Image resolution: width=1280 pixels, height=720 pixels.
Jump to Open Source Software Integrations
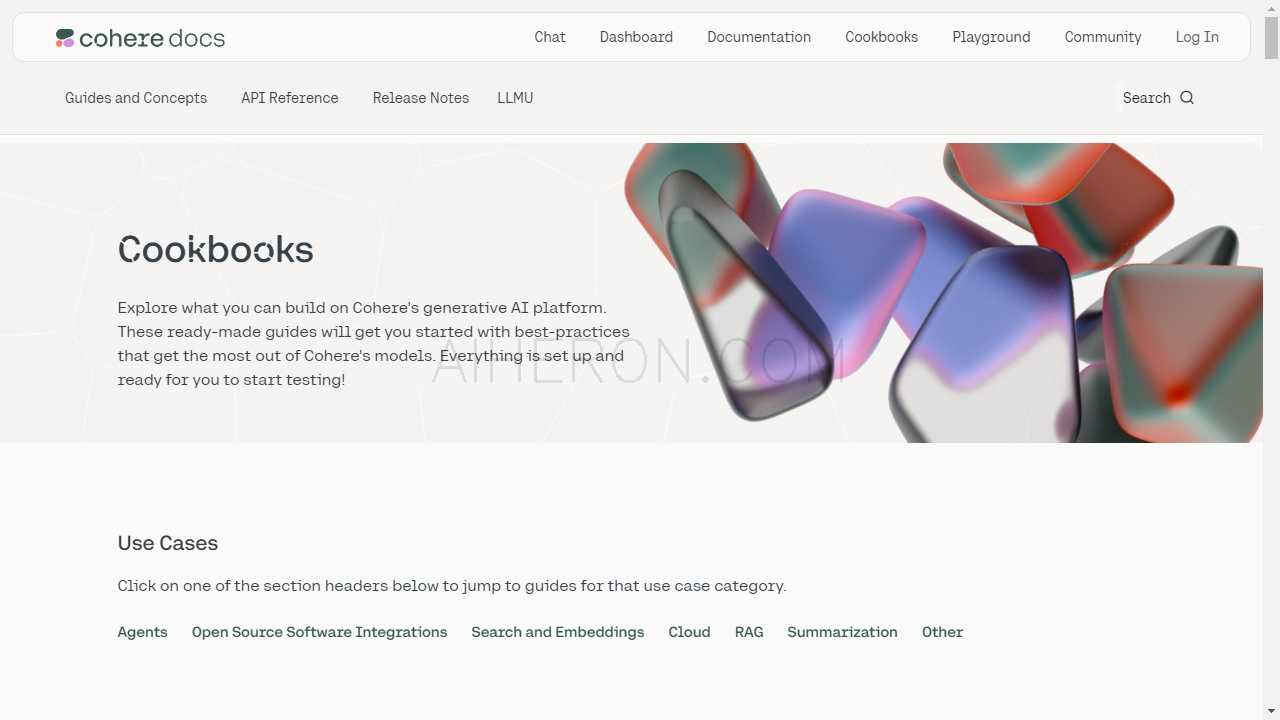coord(320,632)
